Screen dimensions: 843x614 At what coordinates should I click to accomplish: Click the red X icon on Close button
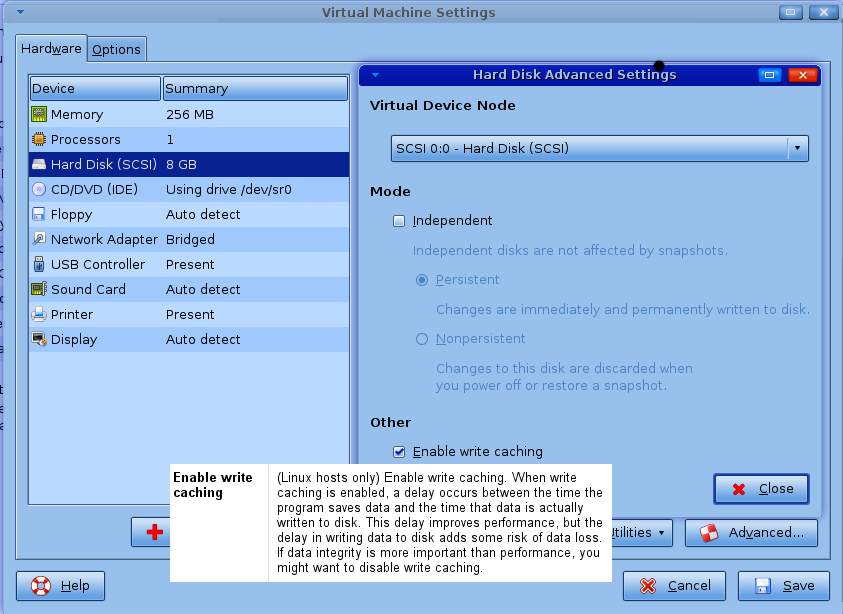coord(739,489)
